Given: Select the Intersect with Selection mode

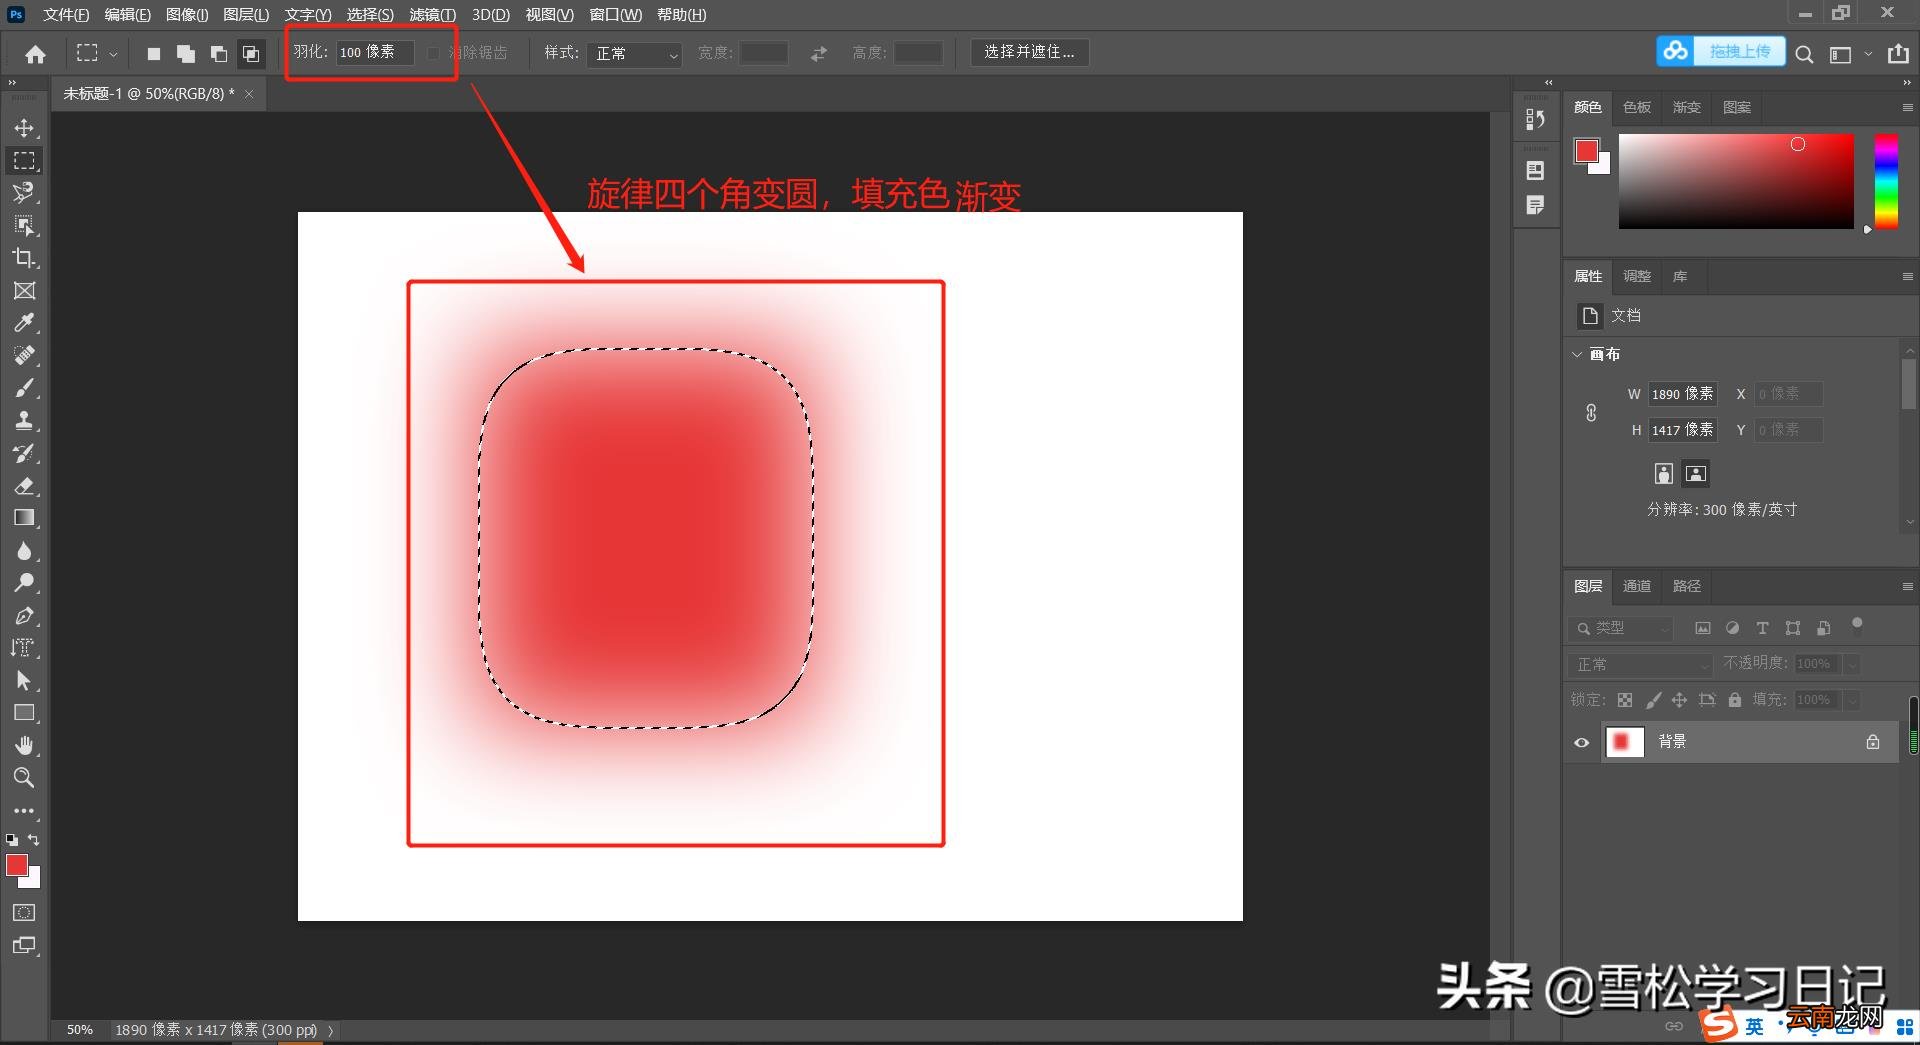Looking at the screenshot, I should [251, 54].
